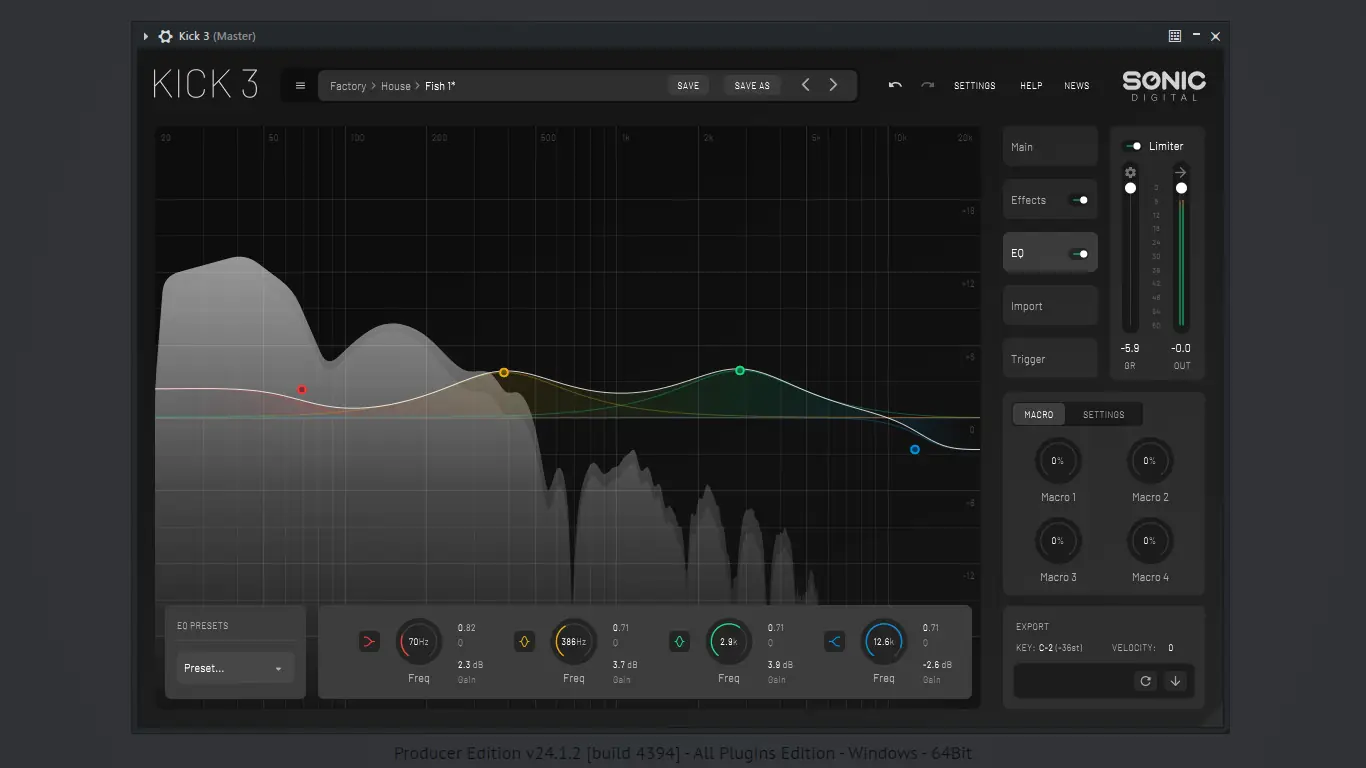Click the -0.0 OUT readout
Viewport: 1366px width, 768px height.
[x=1181, y=348]
